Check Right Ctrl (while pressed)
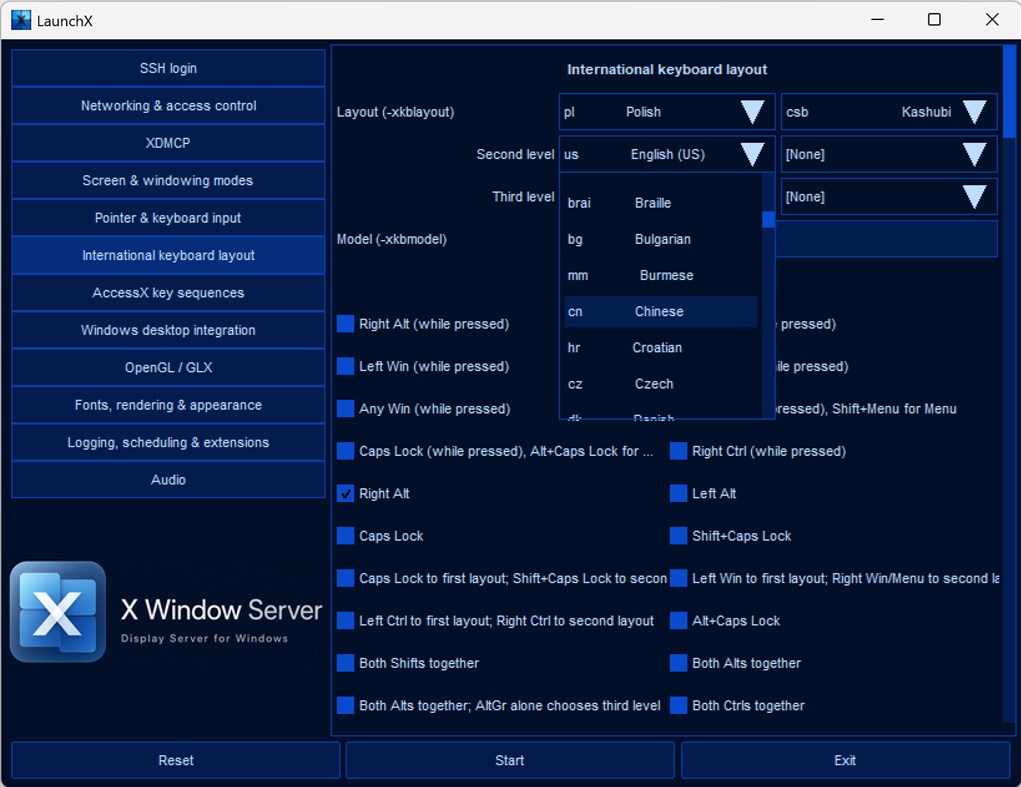The width and height of the screenshot is (1021, 787). click(678, 451)
